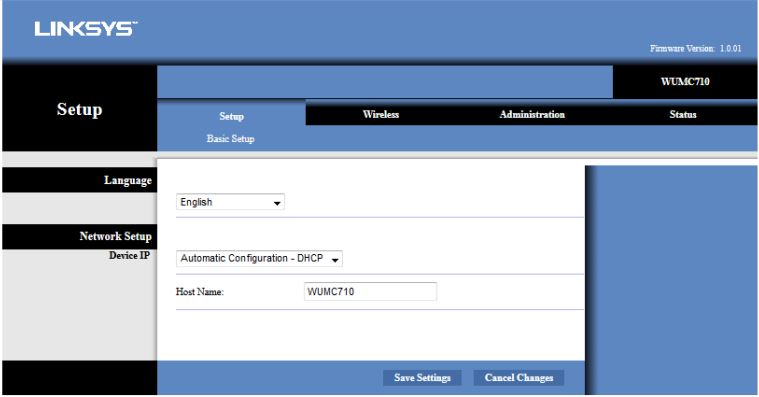Click the large Setup heading
759x397 pixels.
point(79,109)
